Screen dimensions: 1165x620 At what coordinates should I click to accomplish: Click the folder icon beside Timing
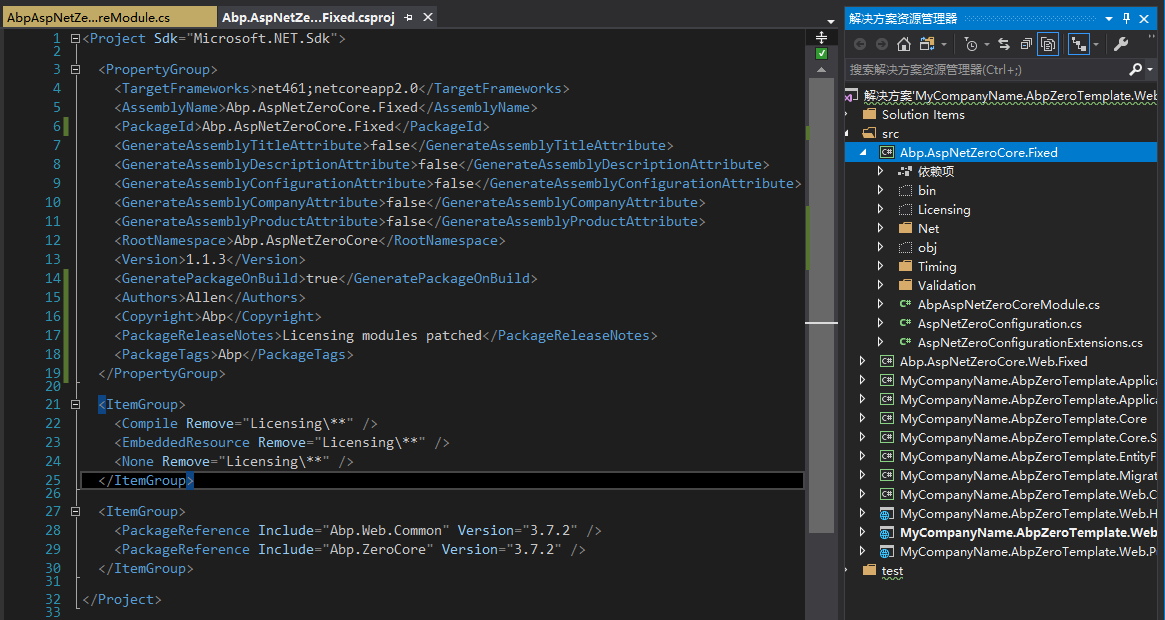click(905, 266)
